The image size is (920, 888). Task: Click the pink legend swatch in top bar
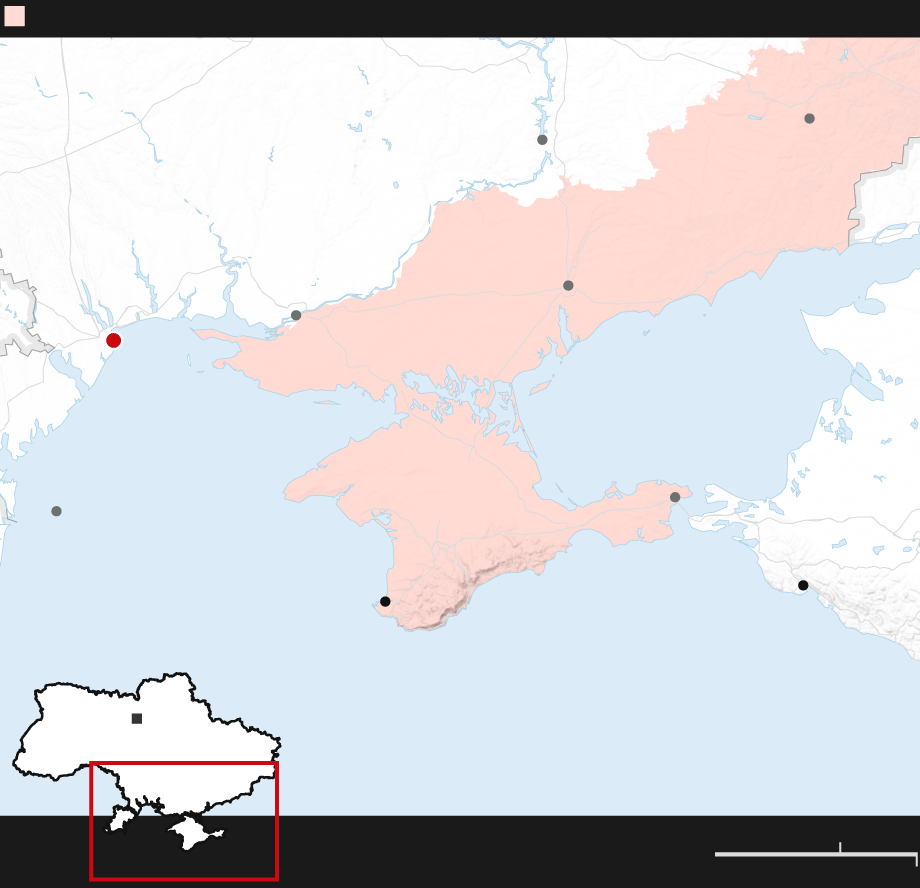[x=14, y=16]
